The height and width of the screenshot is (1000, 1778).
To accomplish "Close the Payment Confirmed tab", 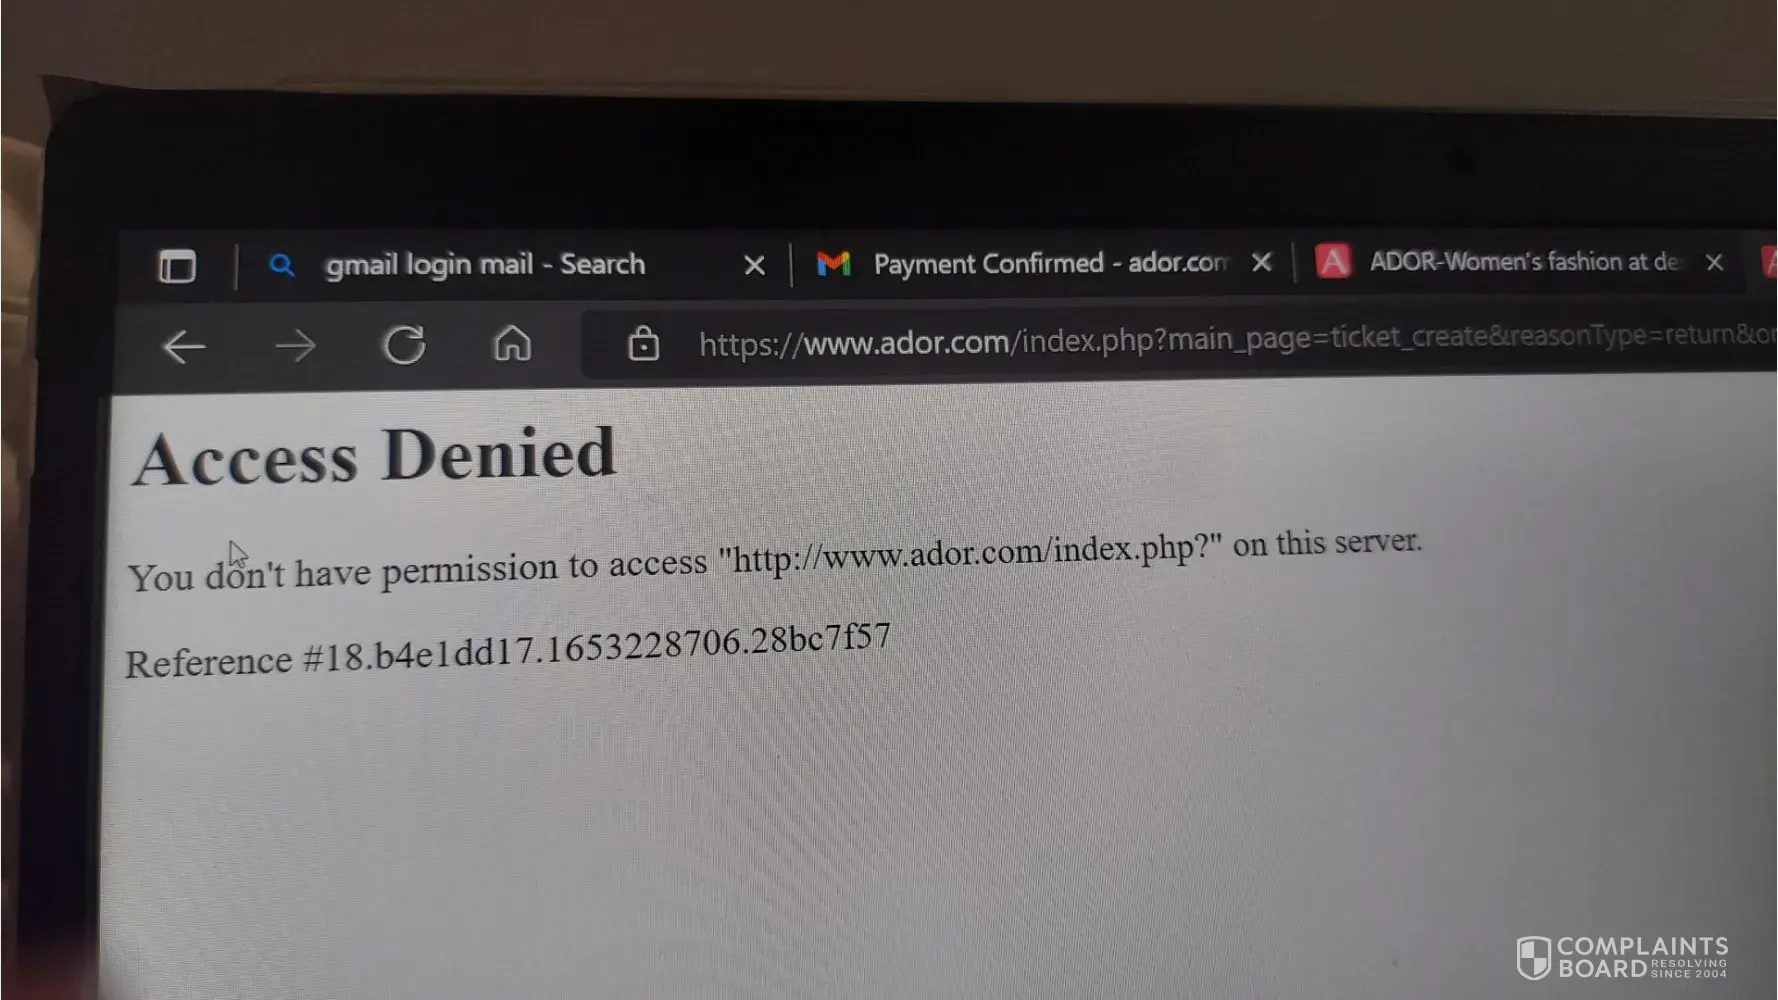I will [x=1262, y=262].
